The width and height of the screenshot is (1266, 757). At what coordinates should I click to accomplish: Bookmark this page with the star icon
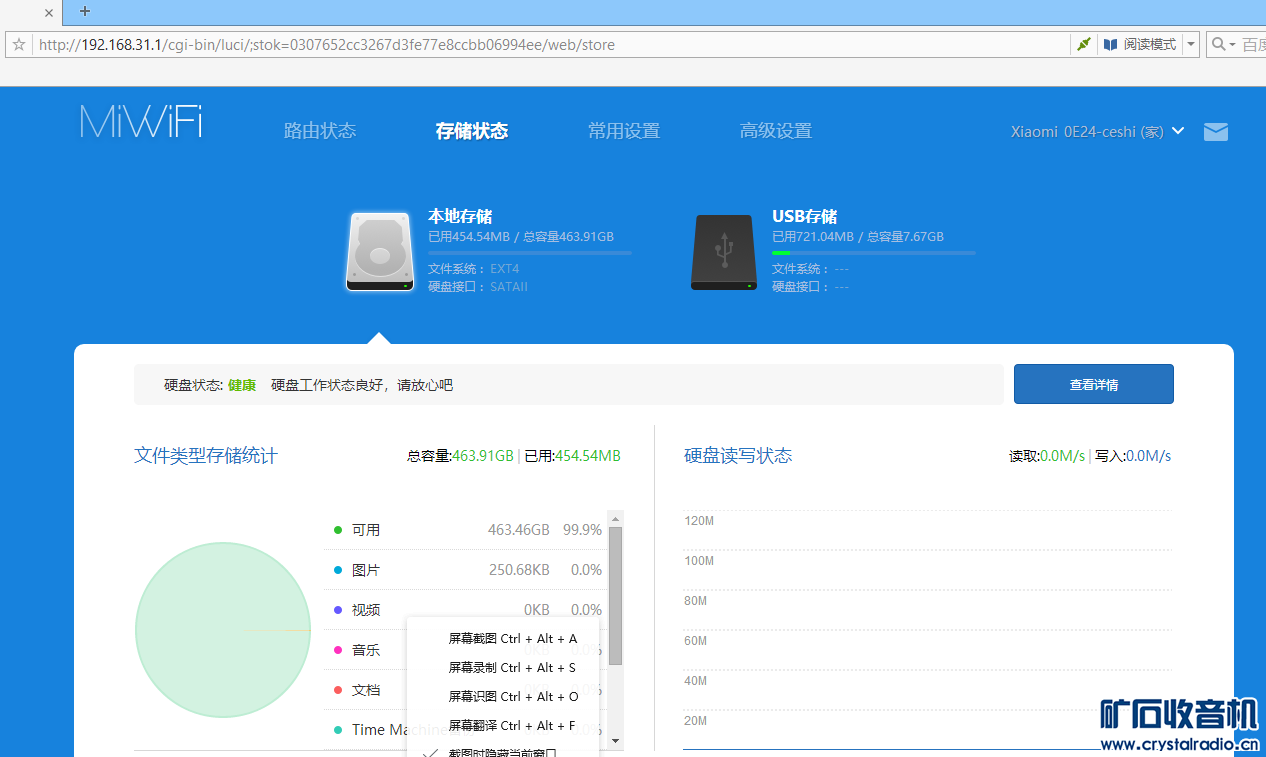18,45
